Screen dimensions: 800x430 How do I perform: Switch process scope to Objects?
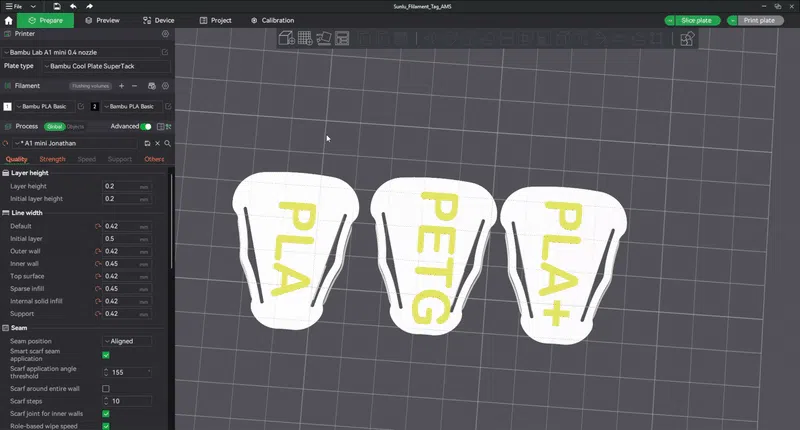point(75,127)
